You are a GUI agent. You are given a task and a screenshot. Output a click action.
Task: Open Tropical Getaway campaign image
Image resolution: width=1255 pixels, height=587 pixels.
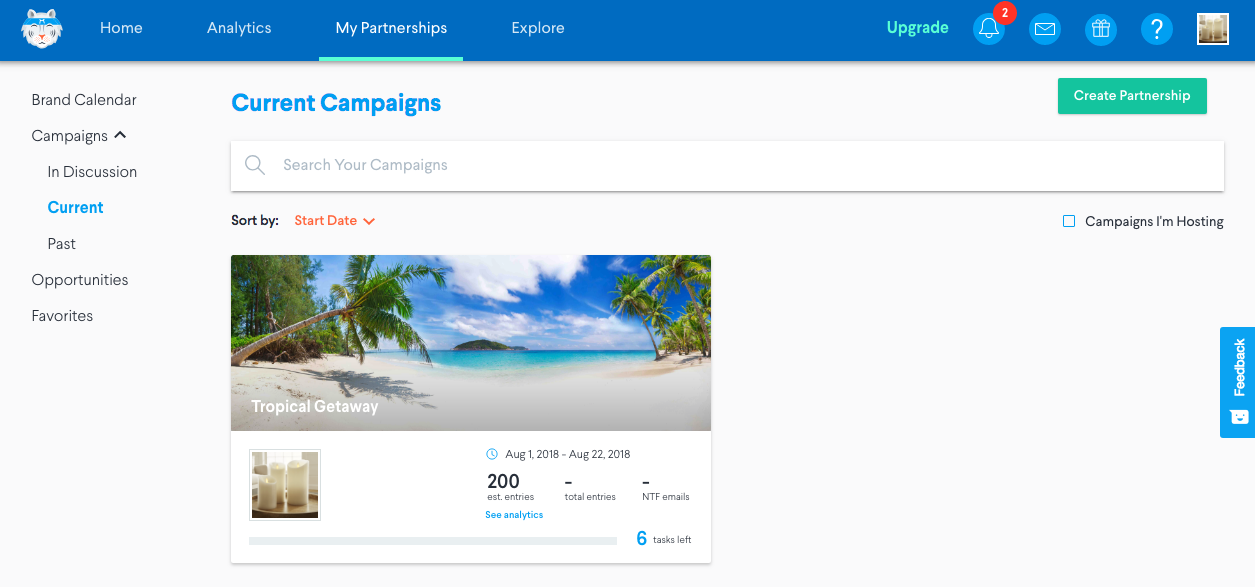point(471,343)
